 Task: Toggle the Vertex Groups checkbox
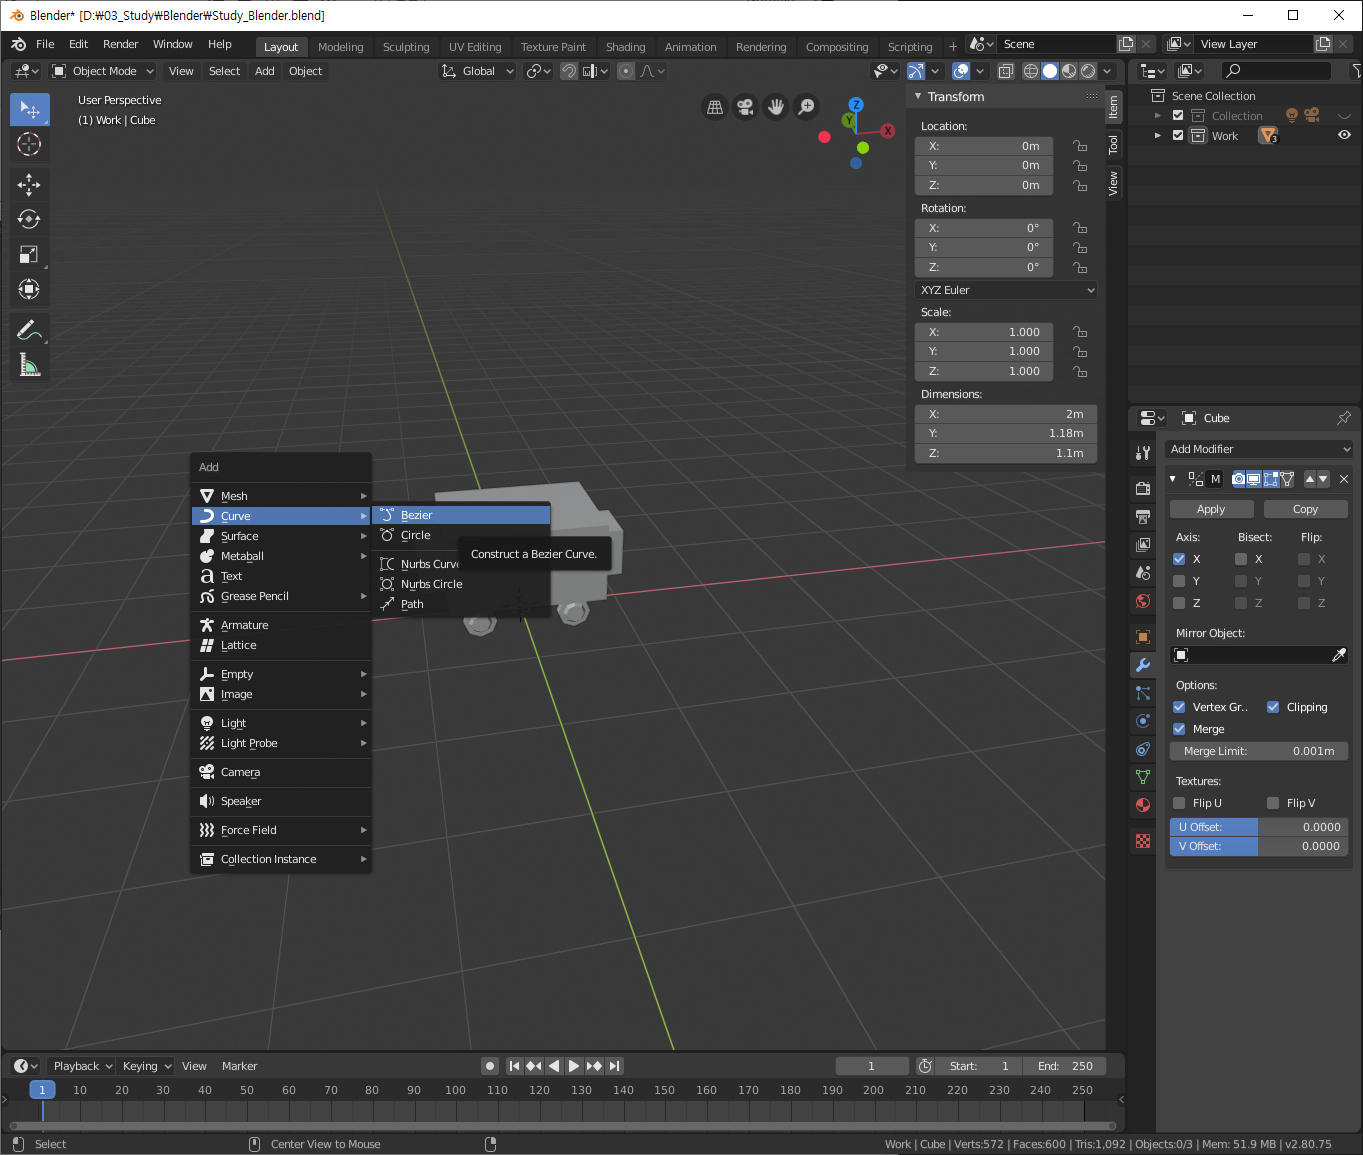[1179, 707]
